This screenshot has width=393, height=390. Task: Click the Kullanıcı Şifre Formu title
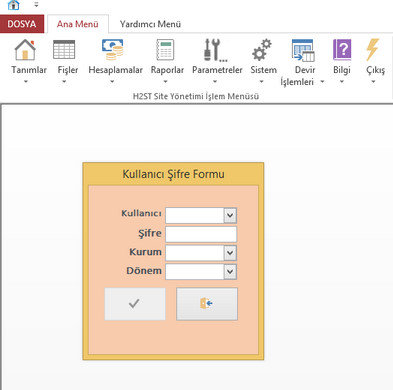coord(173,174)
